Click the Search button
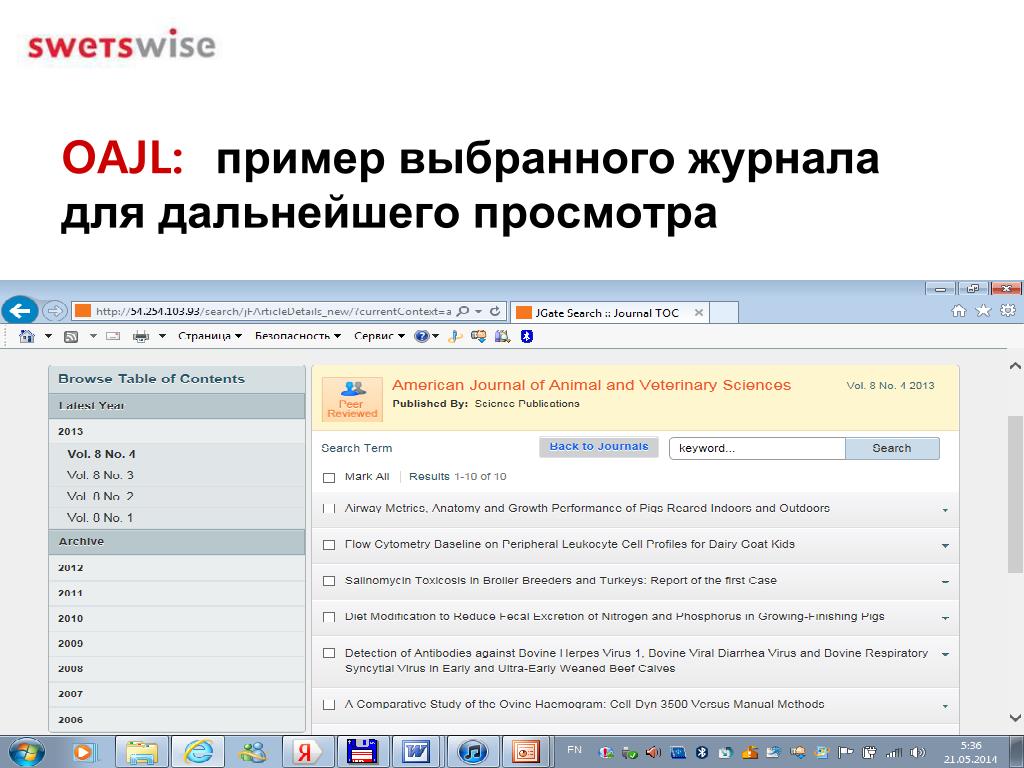This screenshot has height=768, width=1024. [x=892, y=449]
